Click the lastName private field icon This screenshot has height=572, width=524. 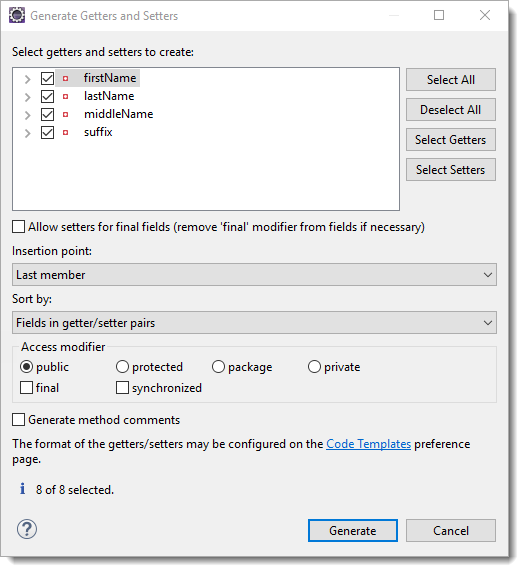pos(65,97)
